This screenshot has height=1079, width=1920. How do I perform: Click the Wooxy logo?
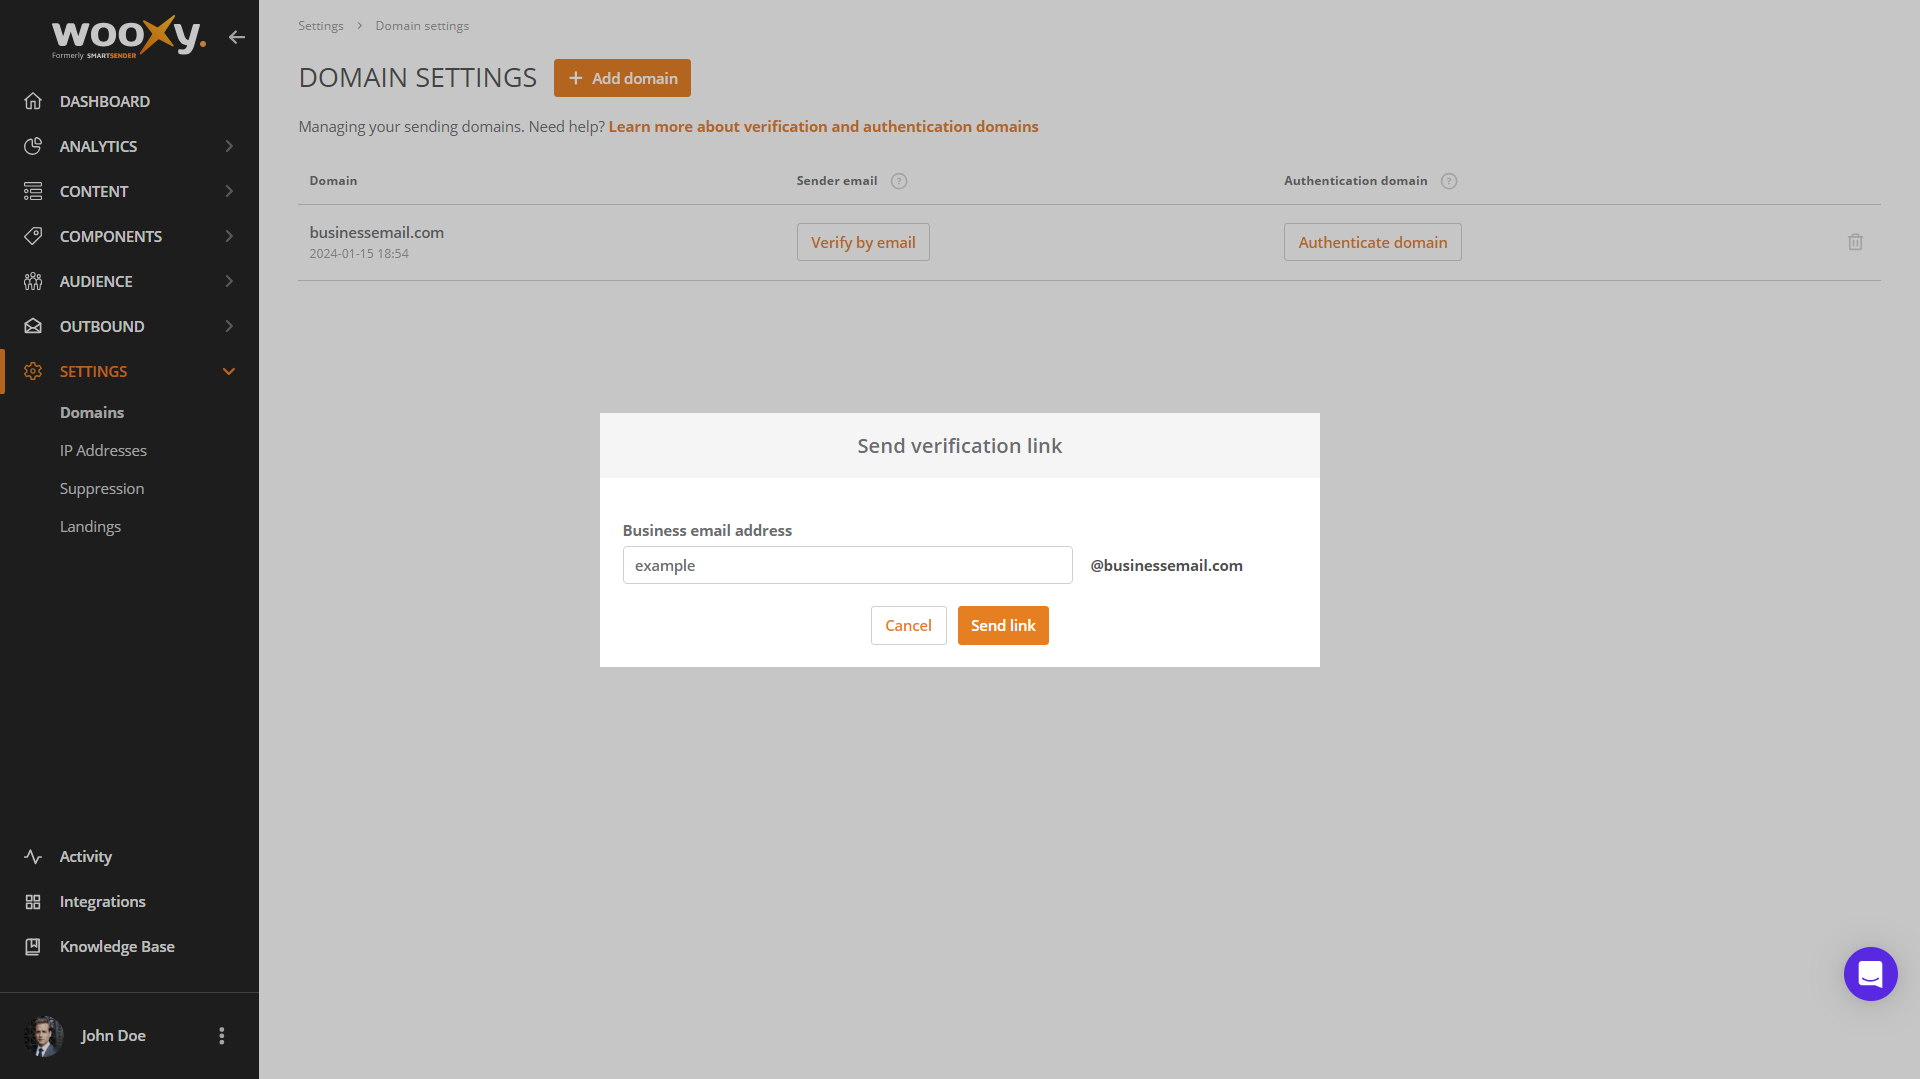(x=128, y=37)
